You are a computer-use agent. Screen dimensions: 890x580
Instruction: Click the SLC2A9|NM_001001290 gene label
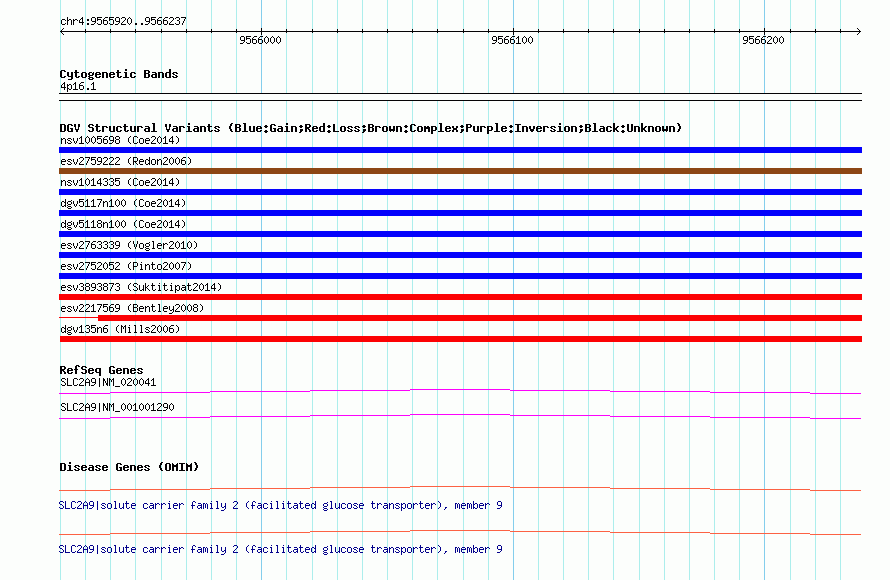click(x=117, y=407)
